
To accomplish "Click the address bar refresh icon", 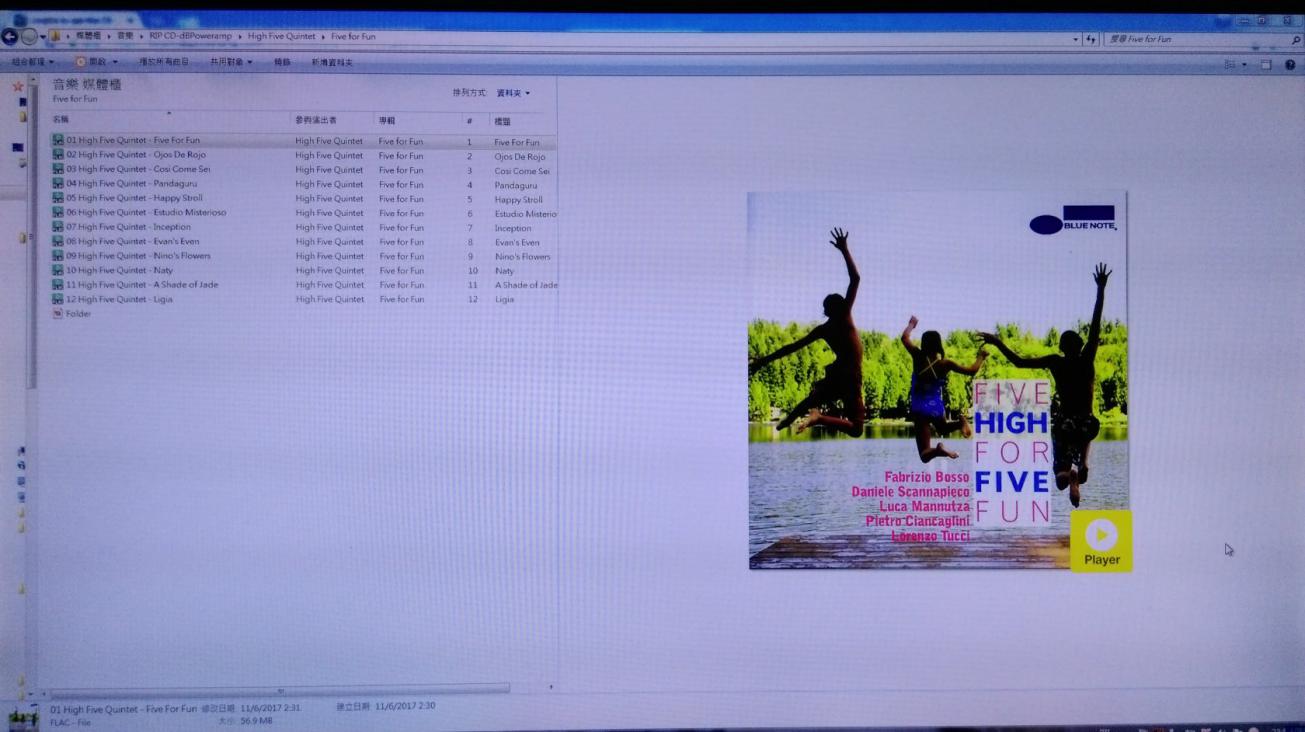I will click(x=1090, y=39).
